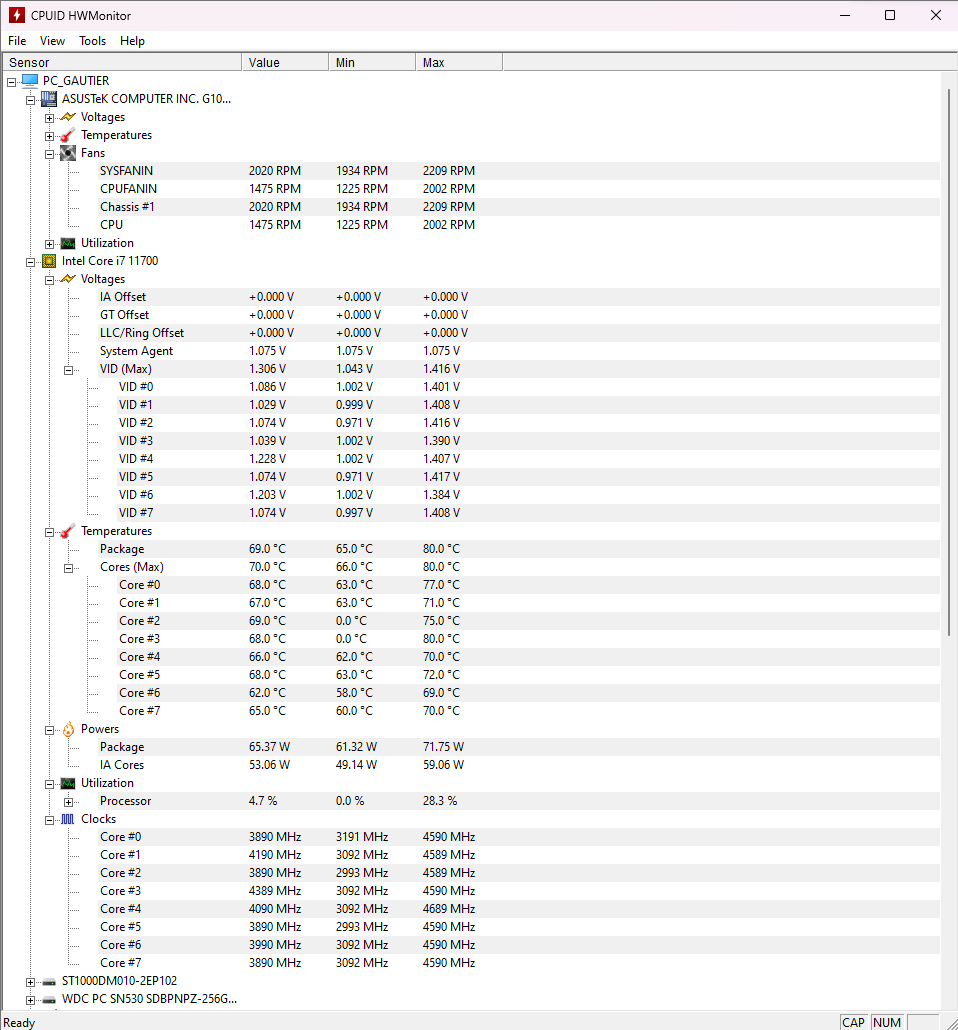Viewport: 958px width, 1030px height.
Task: Expand the motherboard Temperatures node
Action: (x=49, y=136)
